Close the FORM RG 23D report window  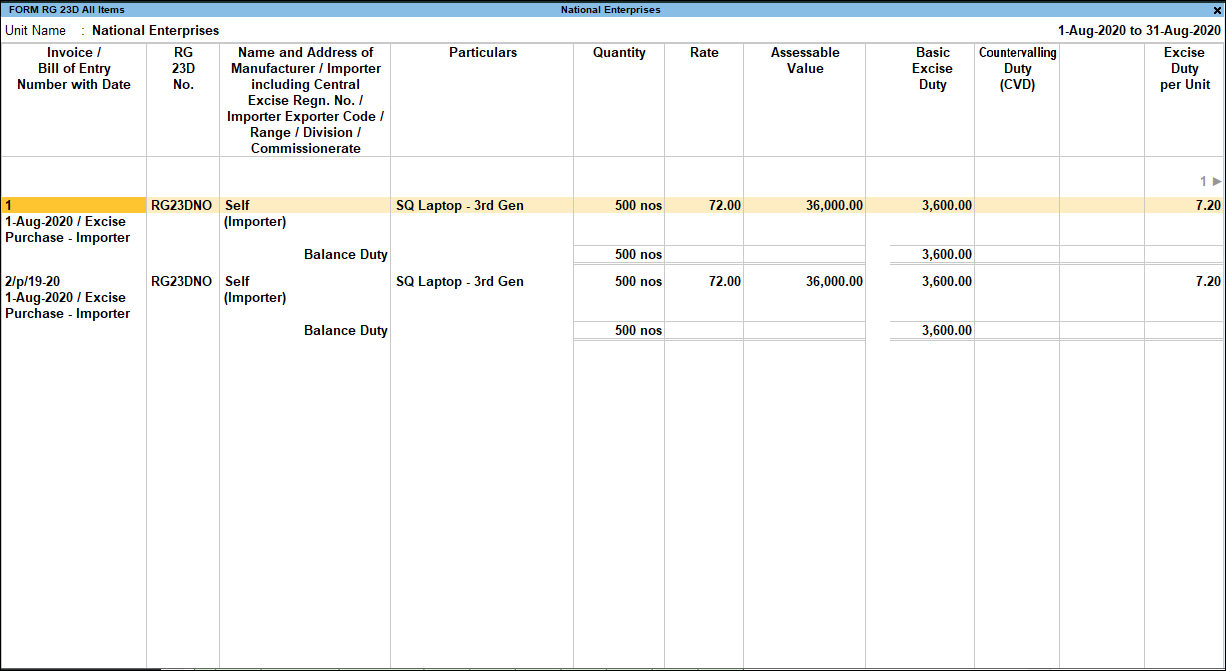coord(1217,10)
